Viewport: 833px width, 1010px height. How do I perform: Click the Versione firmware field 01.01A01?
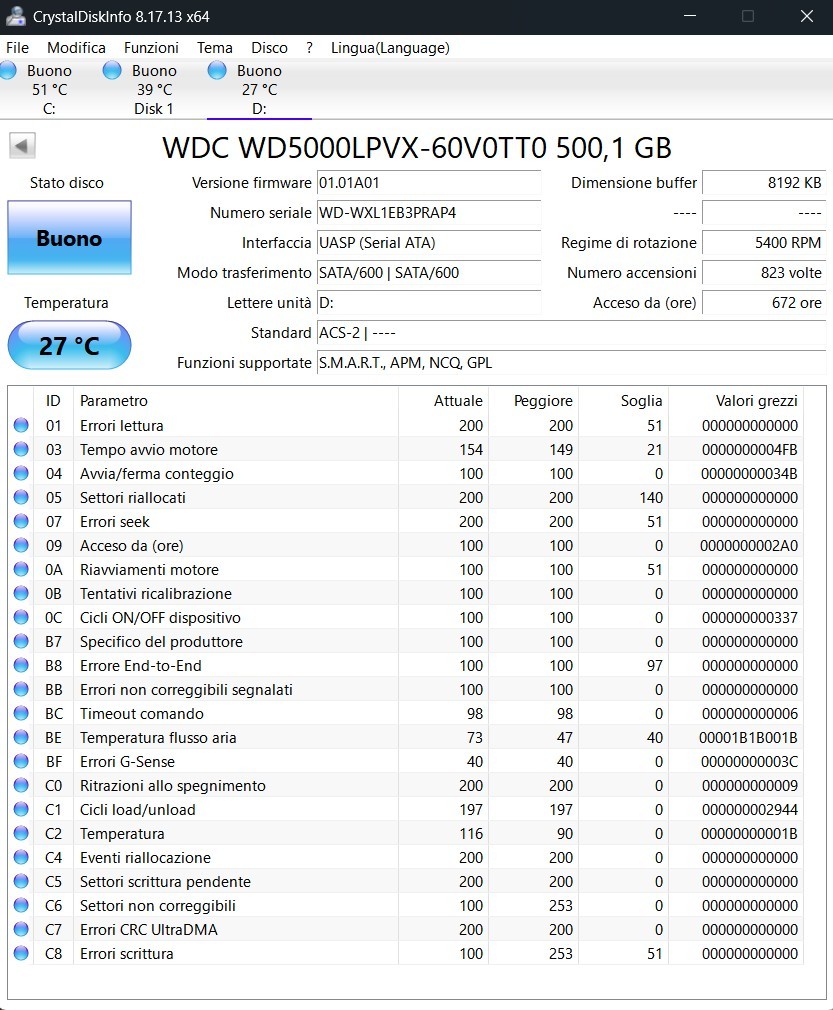428,182
